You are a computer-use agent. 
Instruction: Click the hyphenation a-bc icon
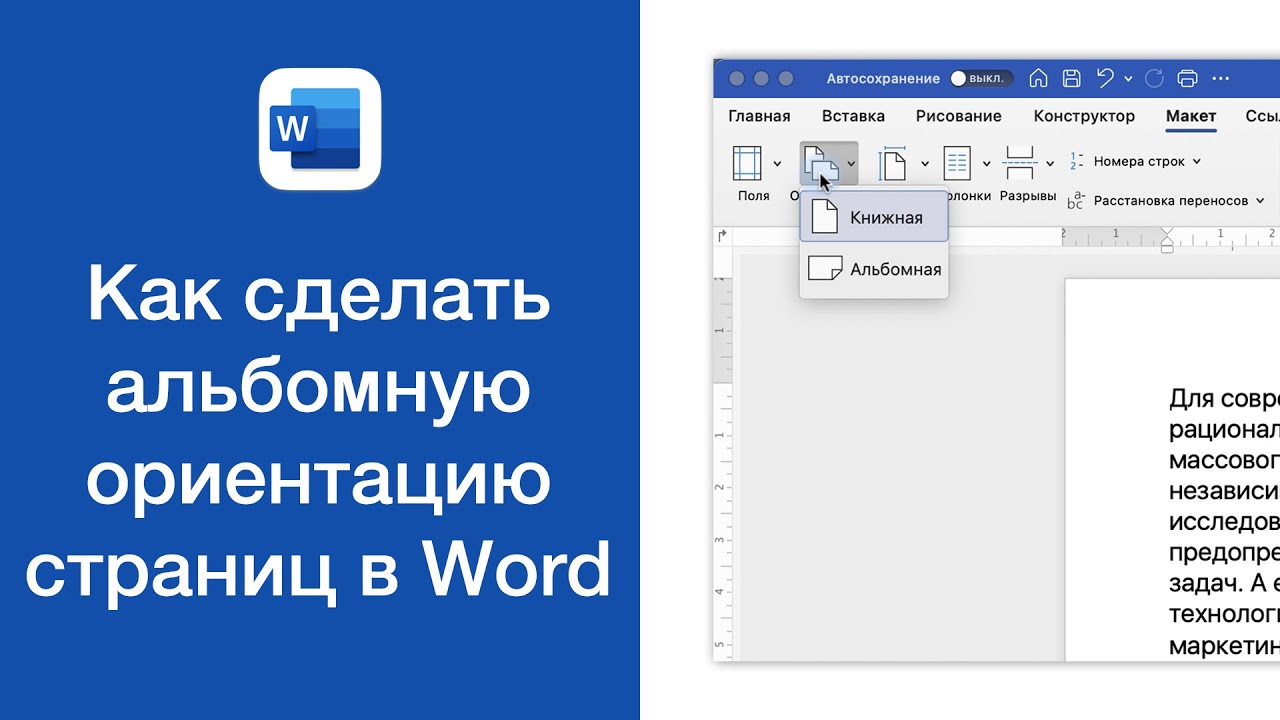click(1076, 201)
